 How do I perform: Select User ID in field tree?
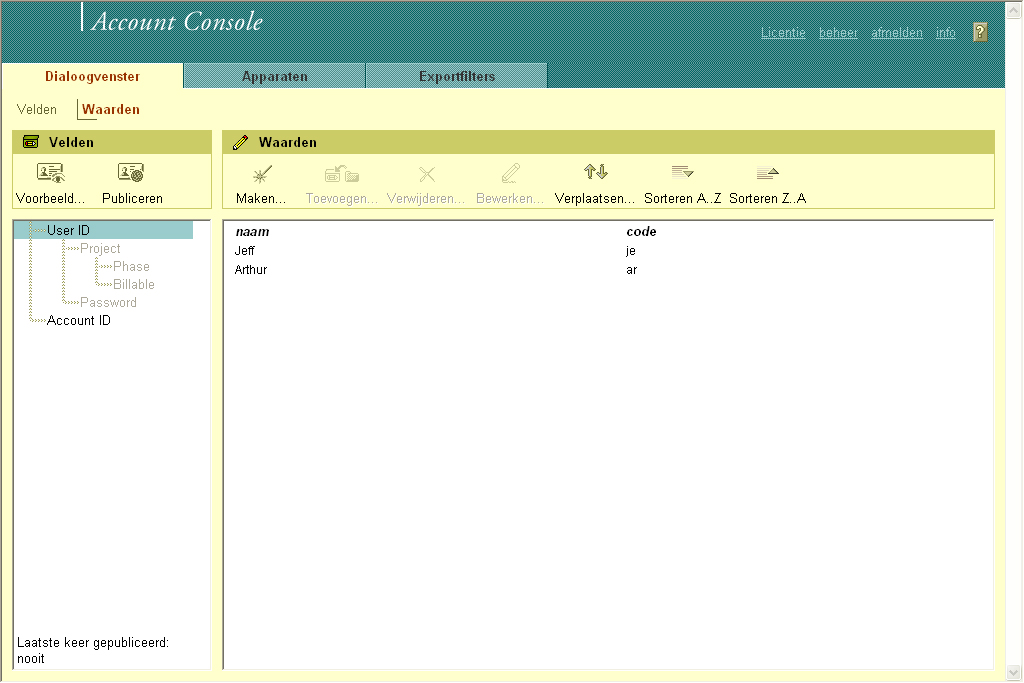(68, 231)
